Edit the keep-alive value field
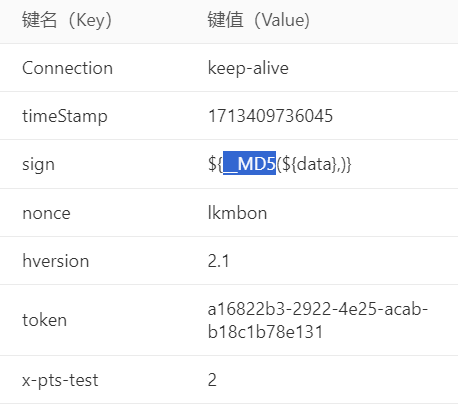This screenshot has height=413, width=458. [248, 68]
